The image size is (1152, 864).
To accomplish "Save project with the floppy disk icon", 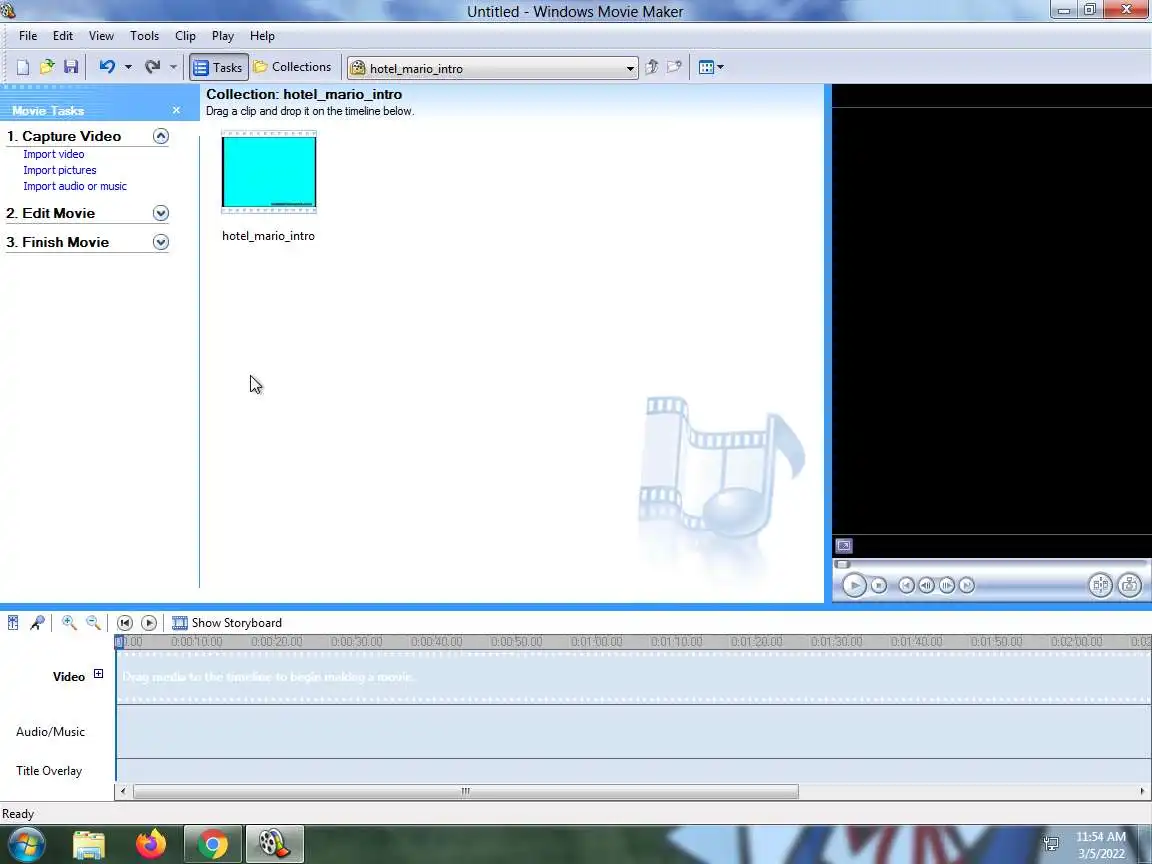I will (x=71, y=68).
